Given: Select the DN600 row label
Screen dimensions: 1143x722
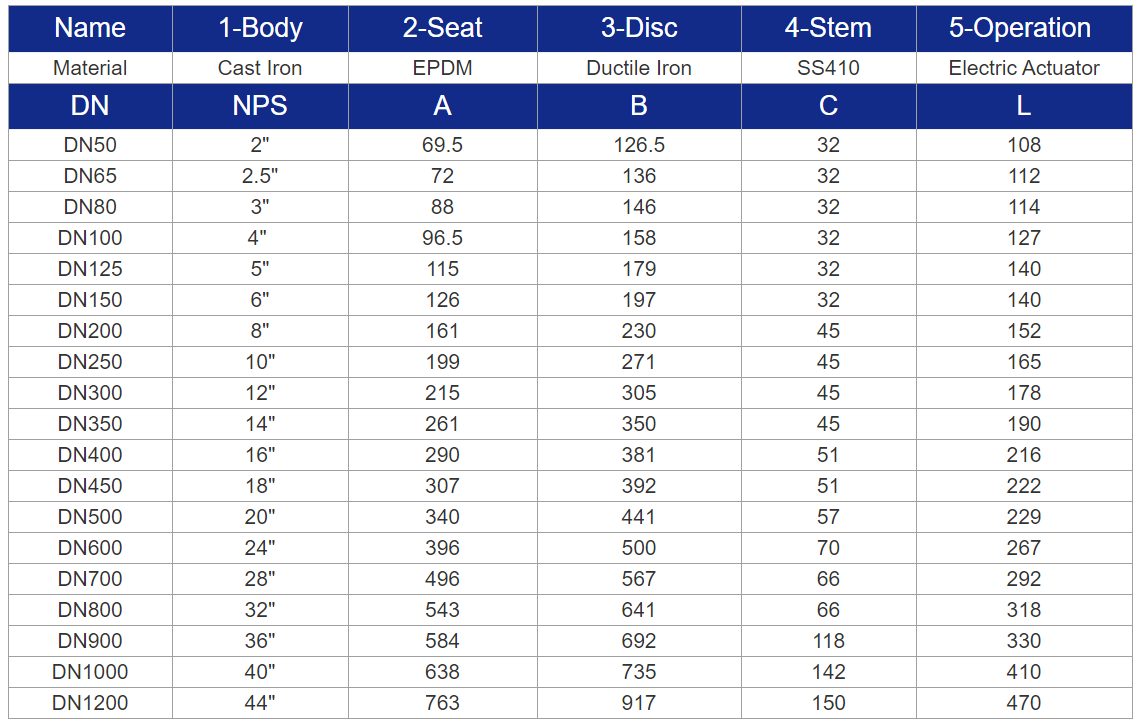Looking at the screenshot, I should 90,548.
